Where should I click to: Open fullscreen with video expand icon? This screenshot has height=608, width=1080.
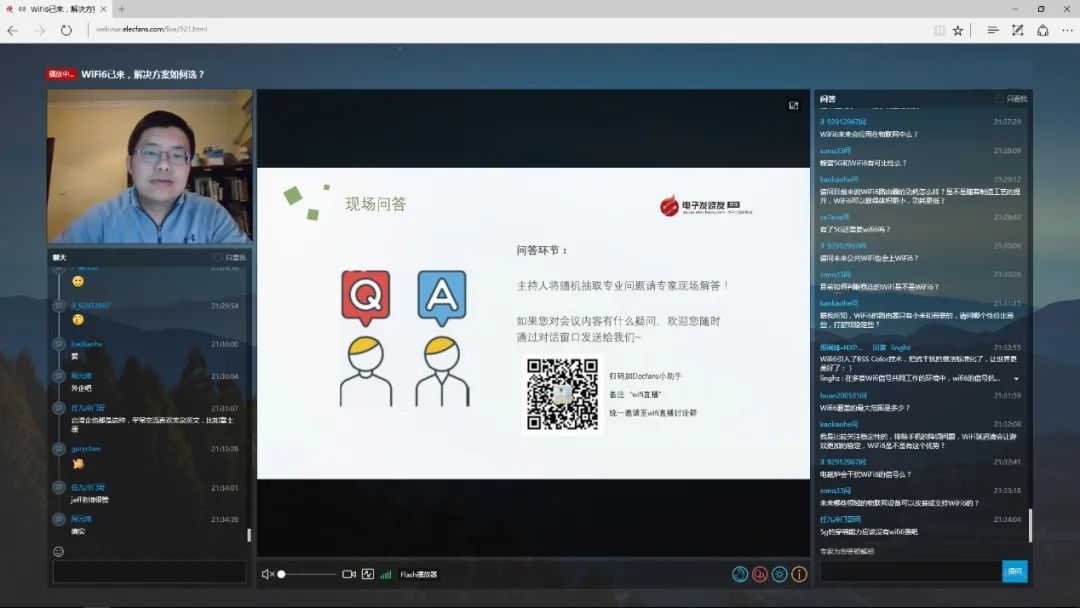click(x=795, y=104)
